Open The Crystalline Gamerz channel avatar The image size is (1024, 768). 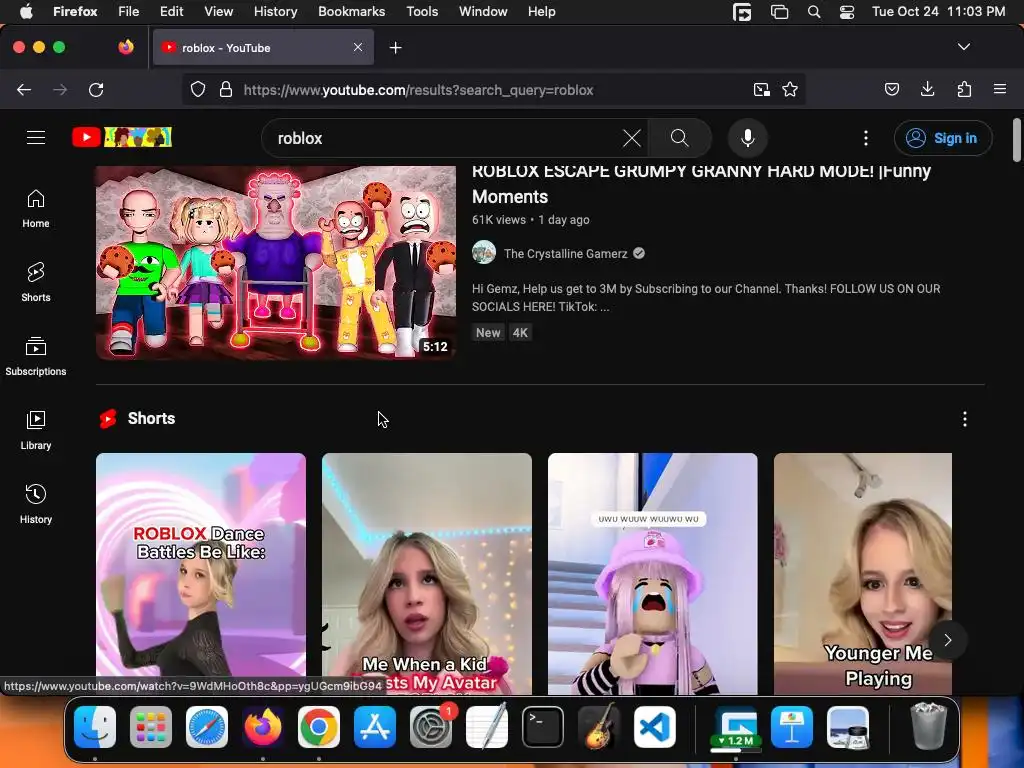pos(484,252)
